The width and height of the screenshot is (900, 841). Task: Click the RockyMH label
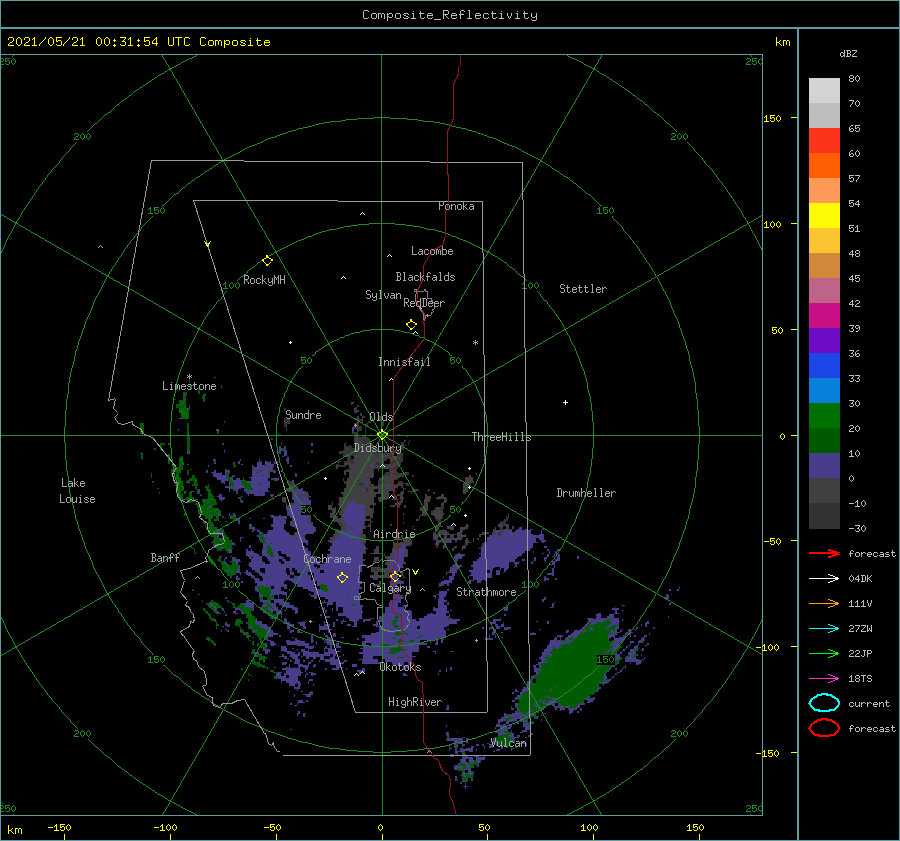(264, 280)
